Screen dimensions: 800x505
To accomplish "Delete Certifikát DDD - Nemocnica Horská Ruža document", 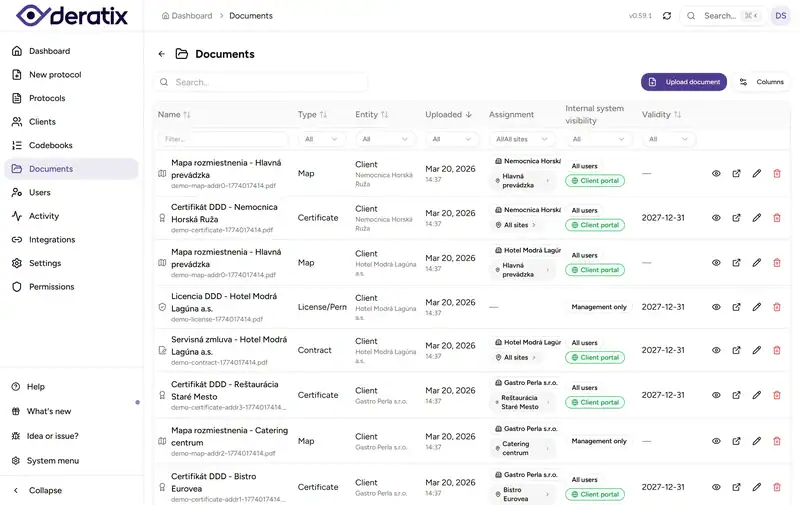I will click(x=777, y=218).
